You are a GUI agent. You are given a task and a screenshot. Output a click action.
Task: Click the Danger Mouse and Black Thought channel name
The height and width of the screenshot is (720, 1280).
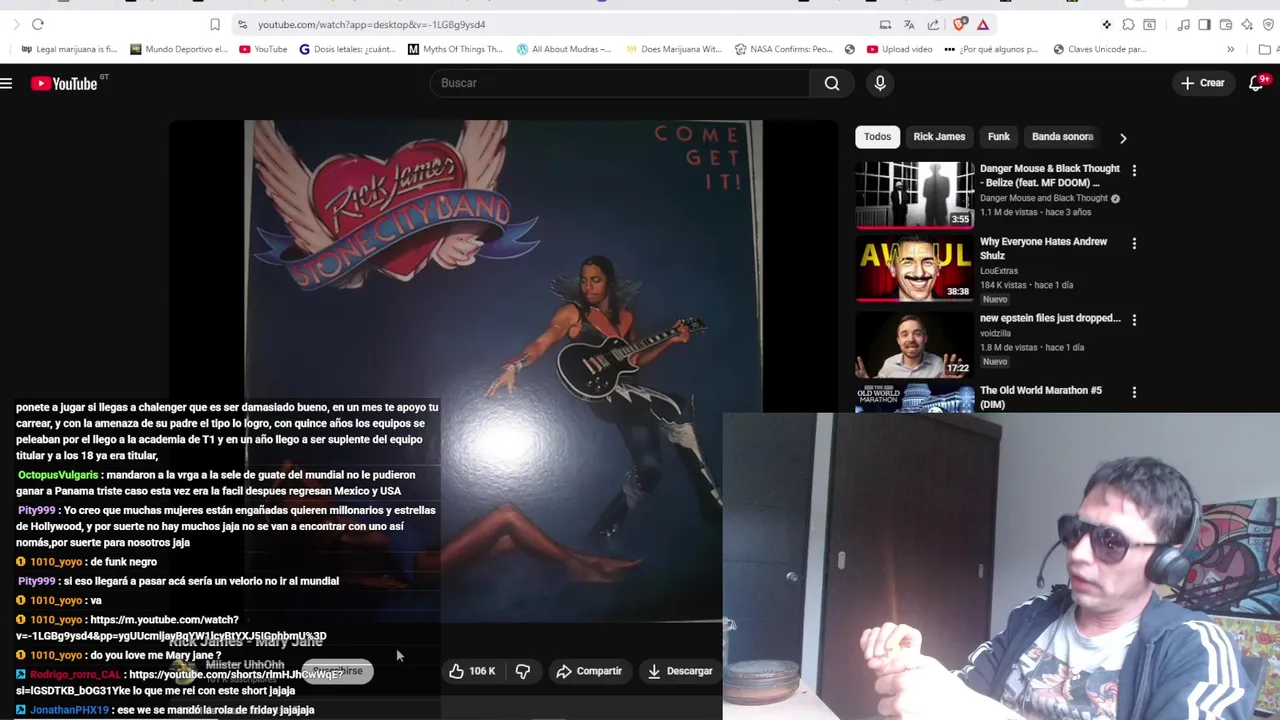(1043, 198)
